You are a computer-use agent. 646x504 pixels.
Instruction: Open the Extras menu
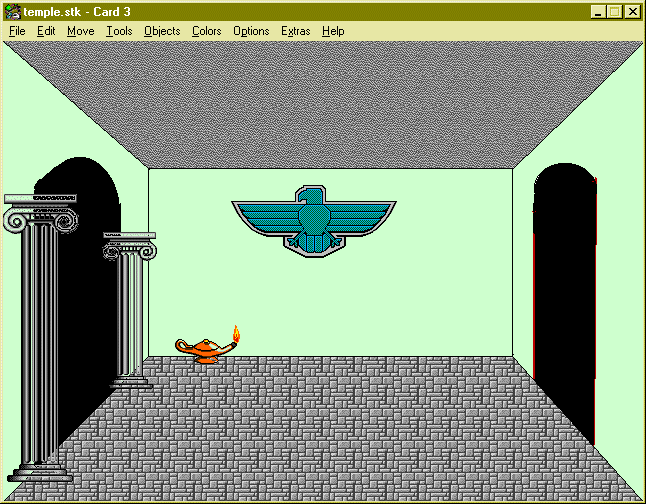coord(295,31)
